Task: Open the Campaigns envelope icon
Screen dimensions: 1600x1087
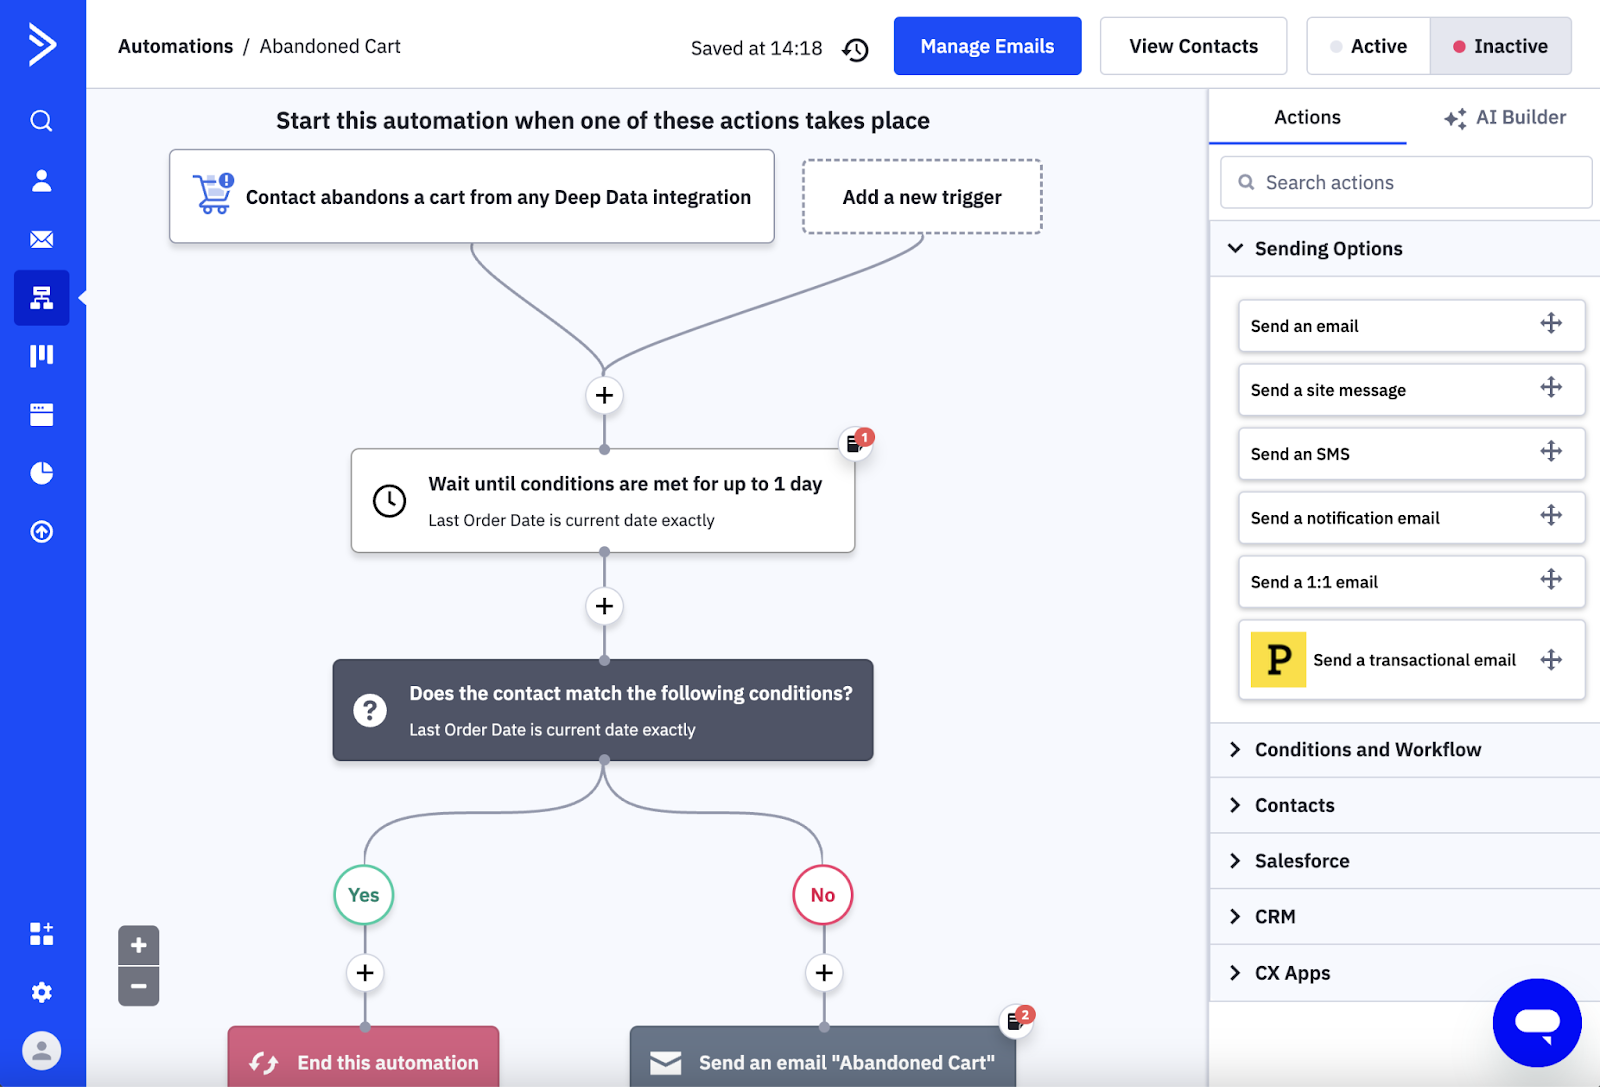Action: pos(41,239)
